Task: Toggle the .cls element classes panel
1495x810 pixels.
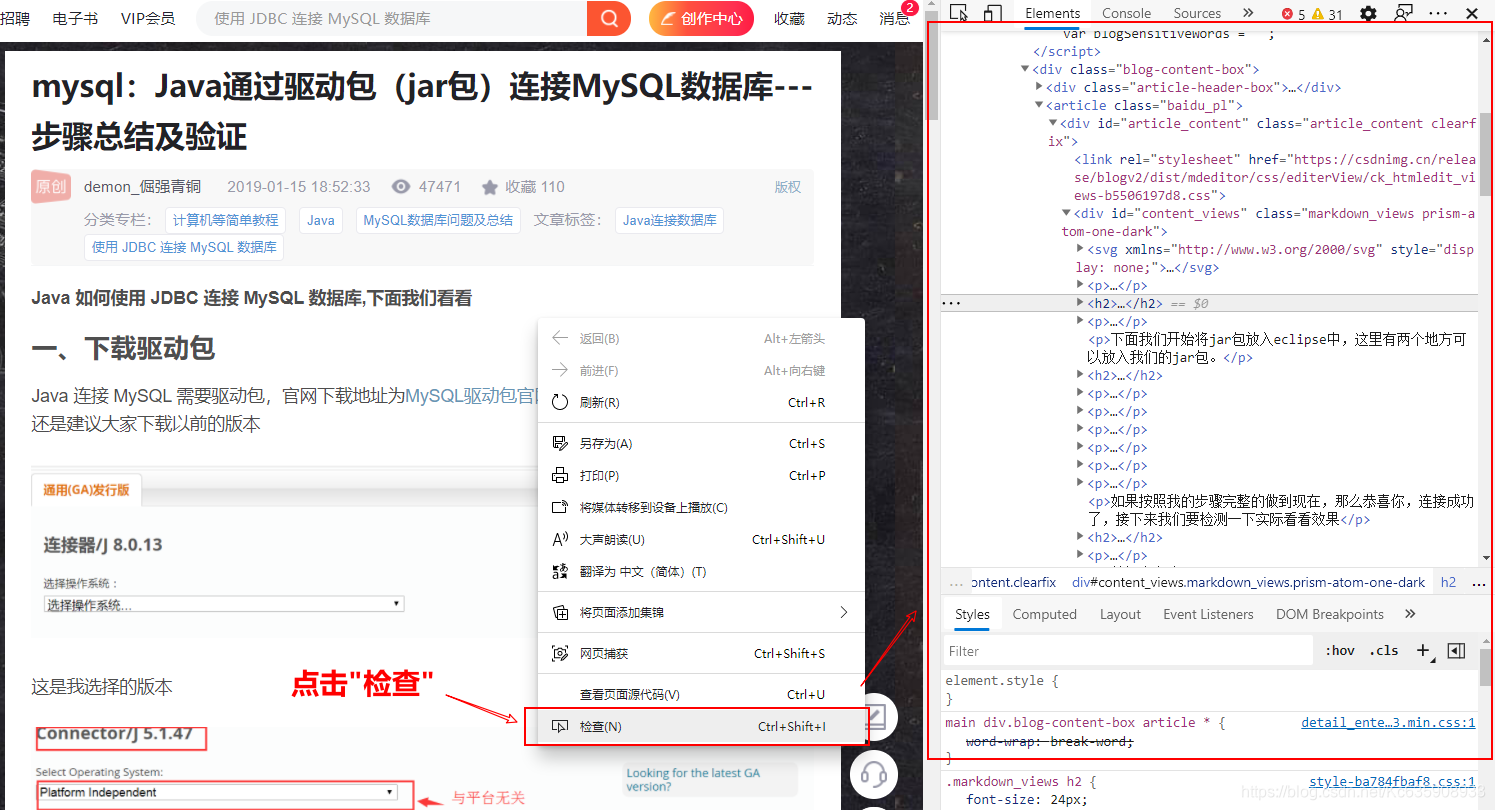Action: (x=1384, y=650)
